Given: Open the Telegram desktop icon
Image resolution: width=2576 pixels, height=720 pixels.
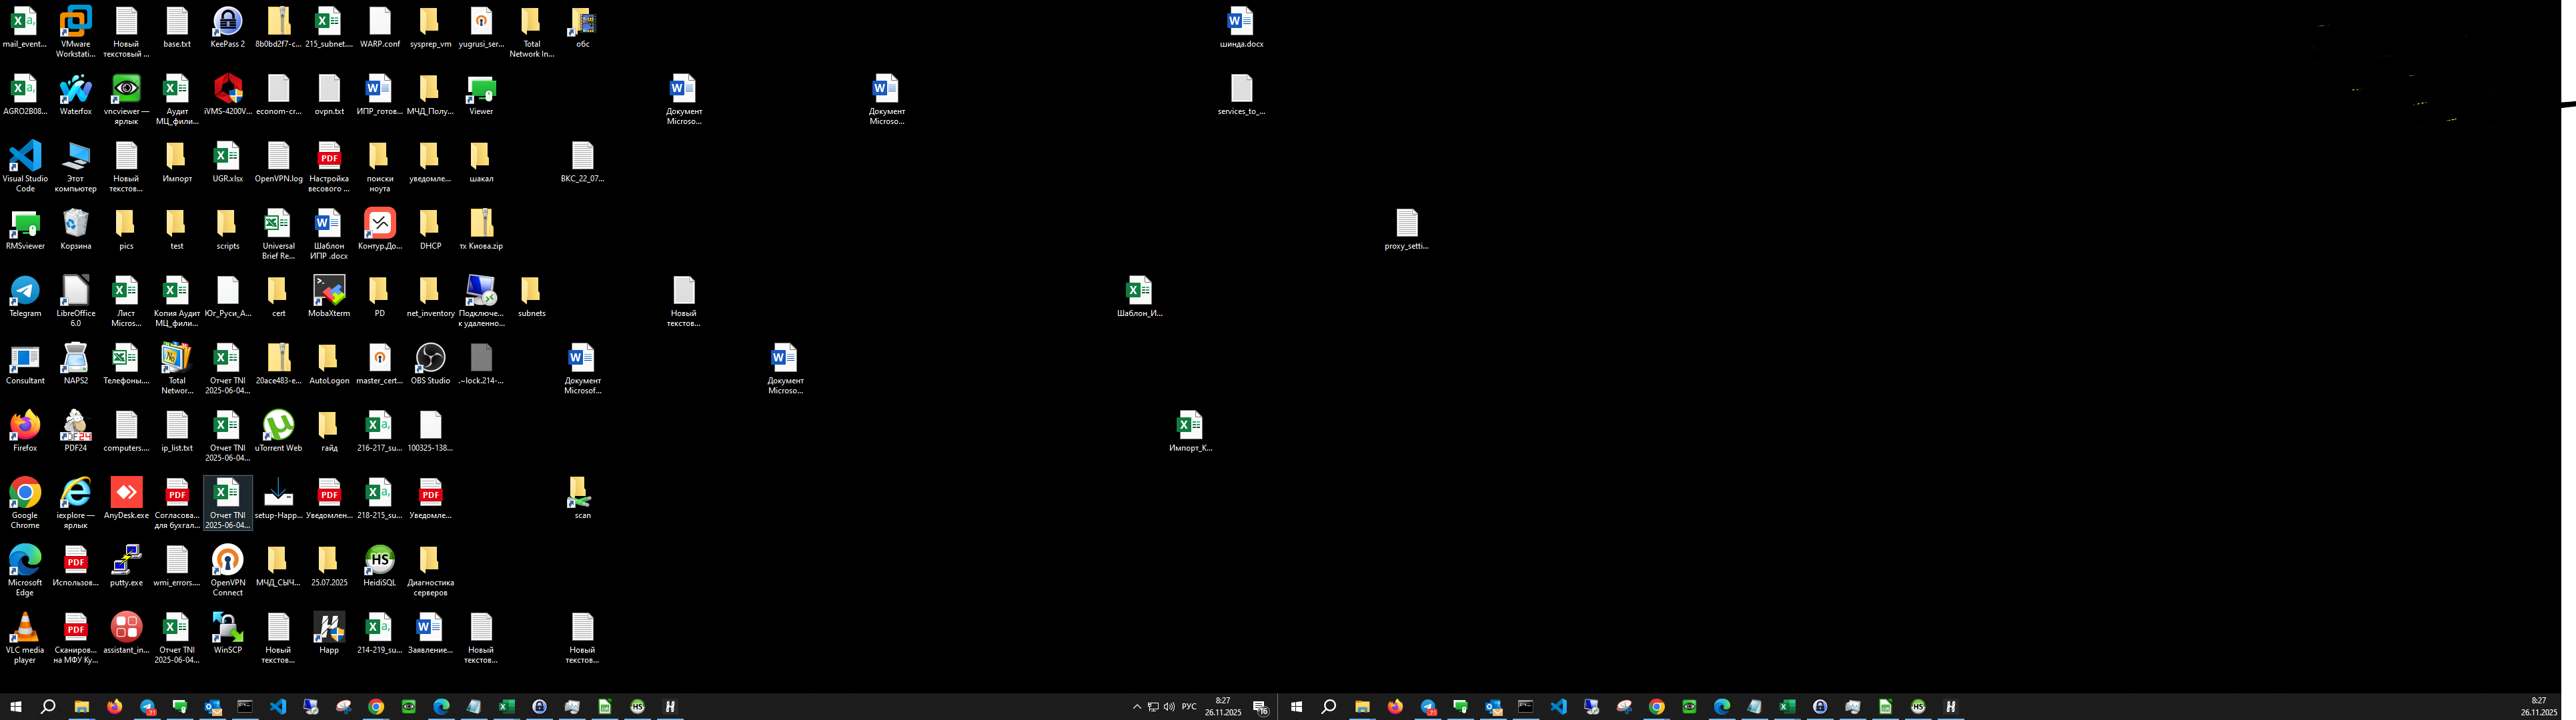Looking at the screenshot, I should 25,292.
